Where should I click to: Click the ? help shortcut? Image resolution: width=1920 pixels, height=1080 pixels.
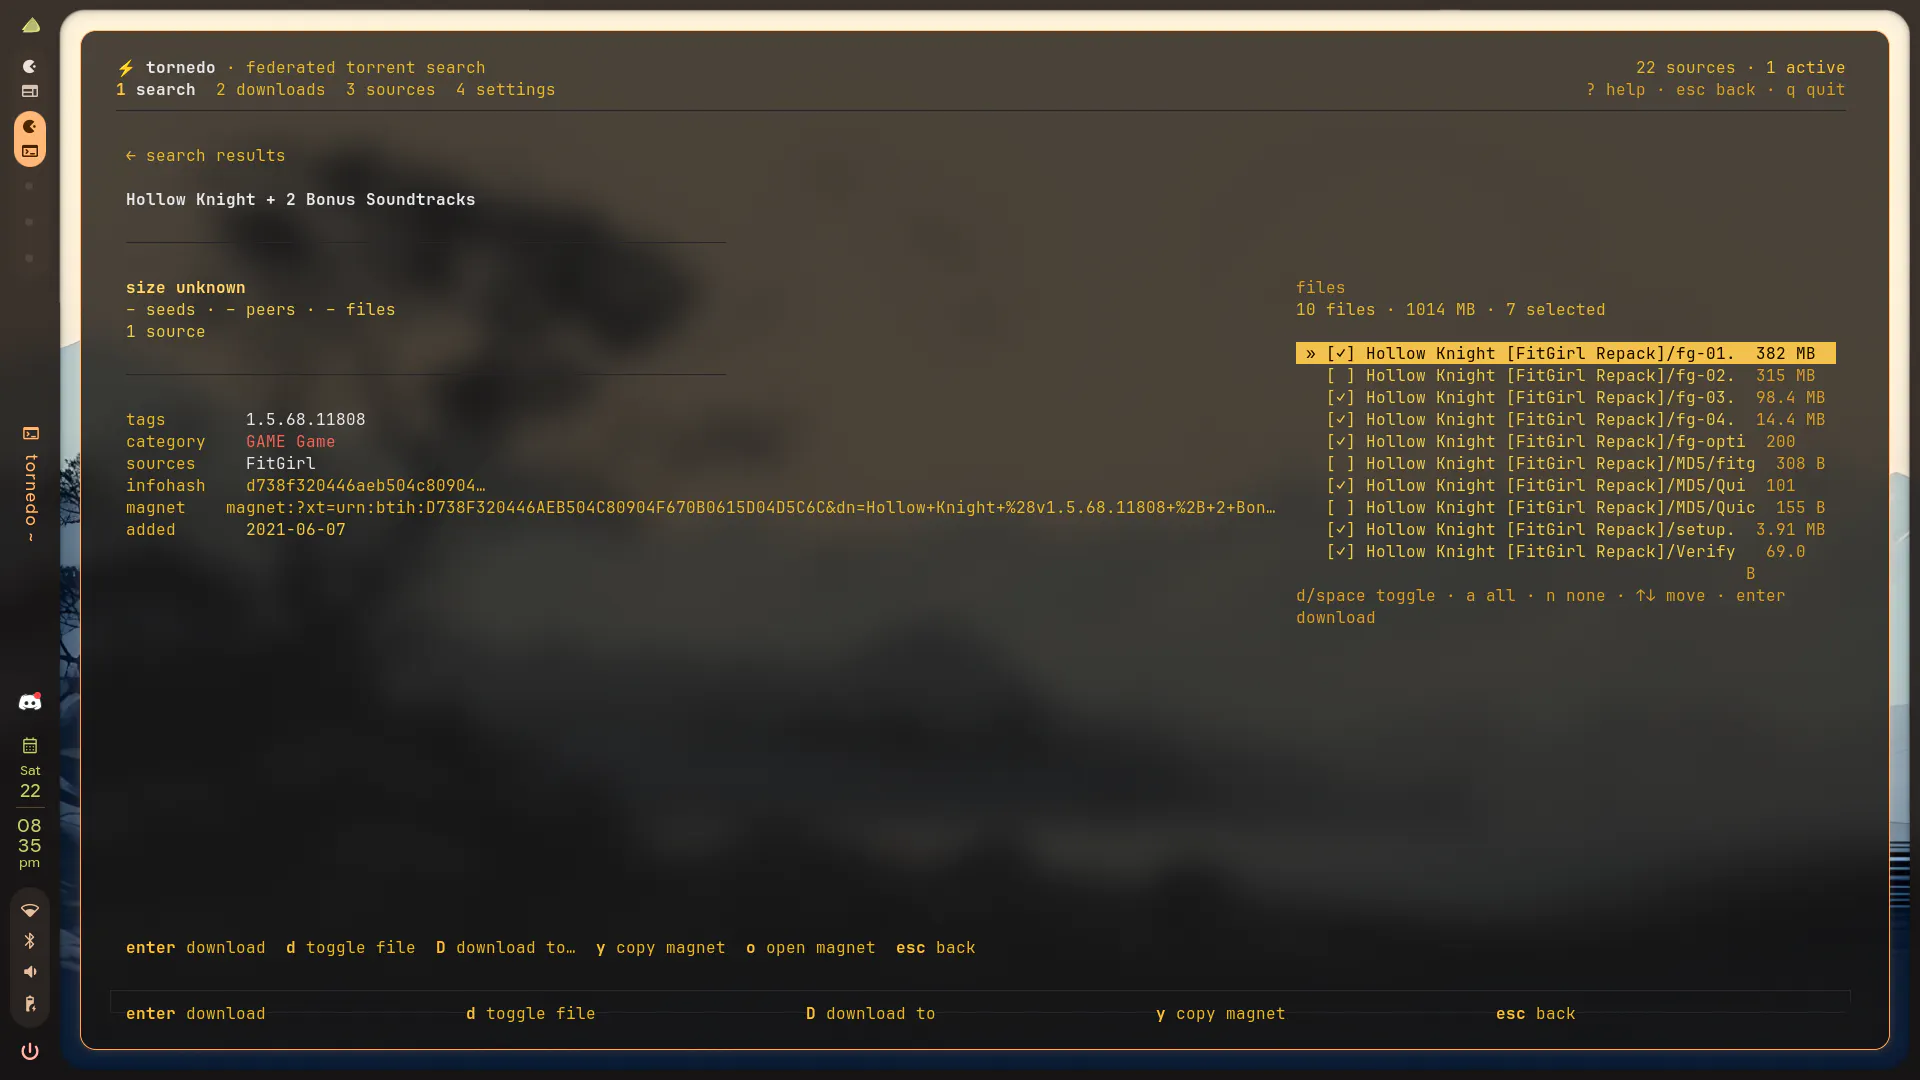(1616, 90)
